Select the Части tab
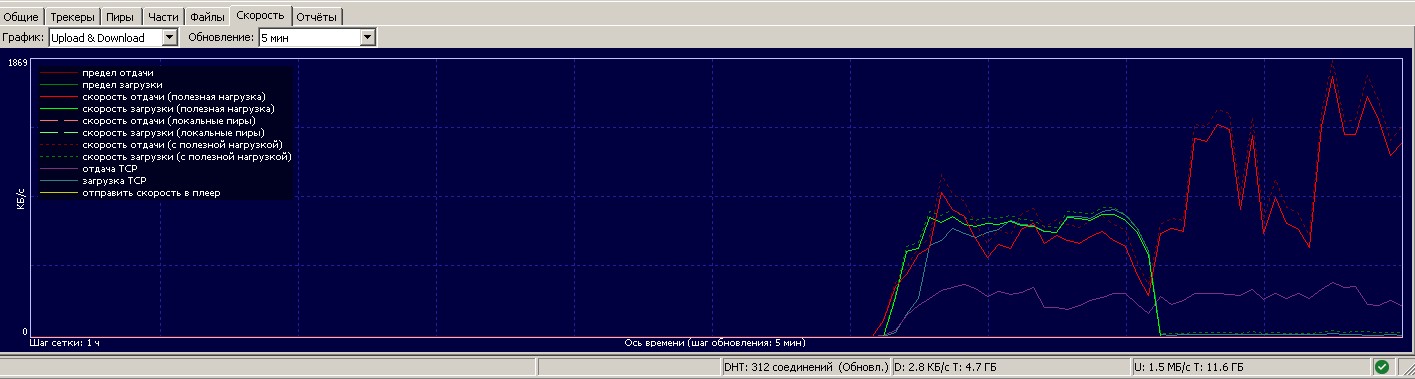The height and width of the screenshot is (379, 1415). coord(162,16)
